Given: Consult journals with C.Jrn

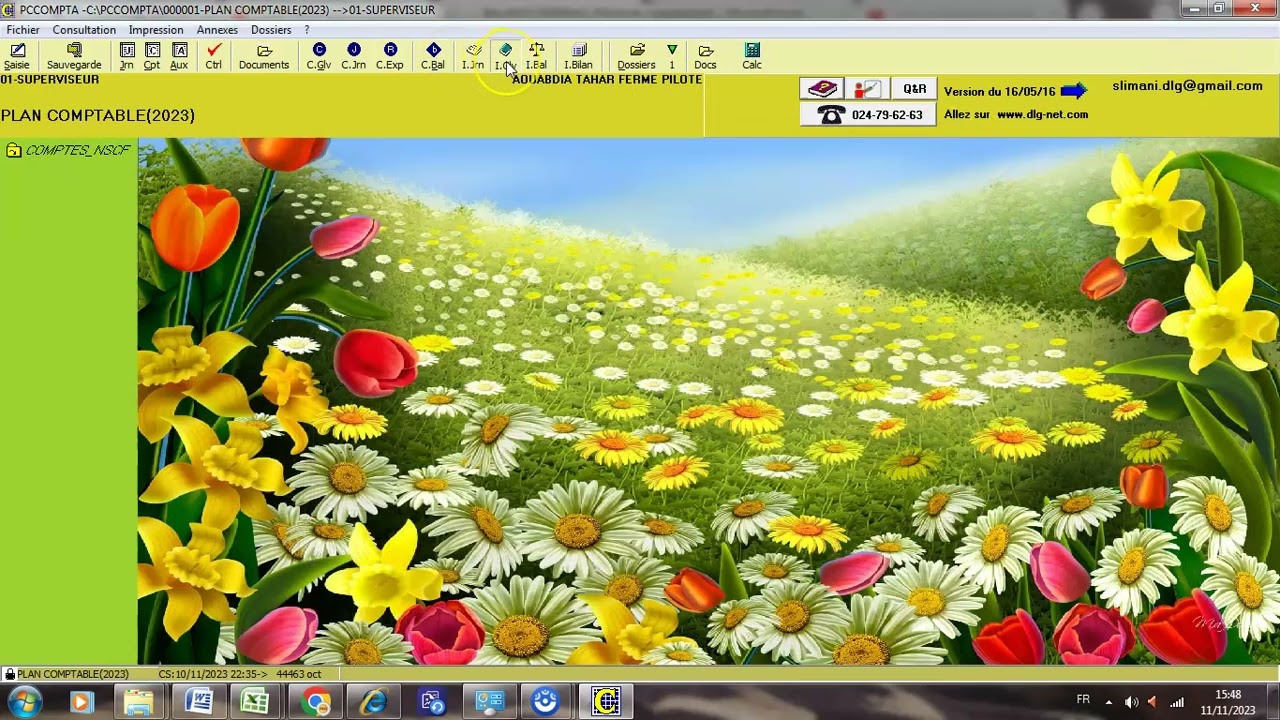Looking at the screenshot, I should pyautogui.click(x=353, y=57).
